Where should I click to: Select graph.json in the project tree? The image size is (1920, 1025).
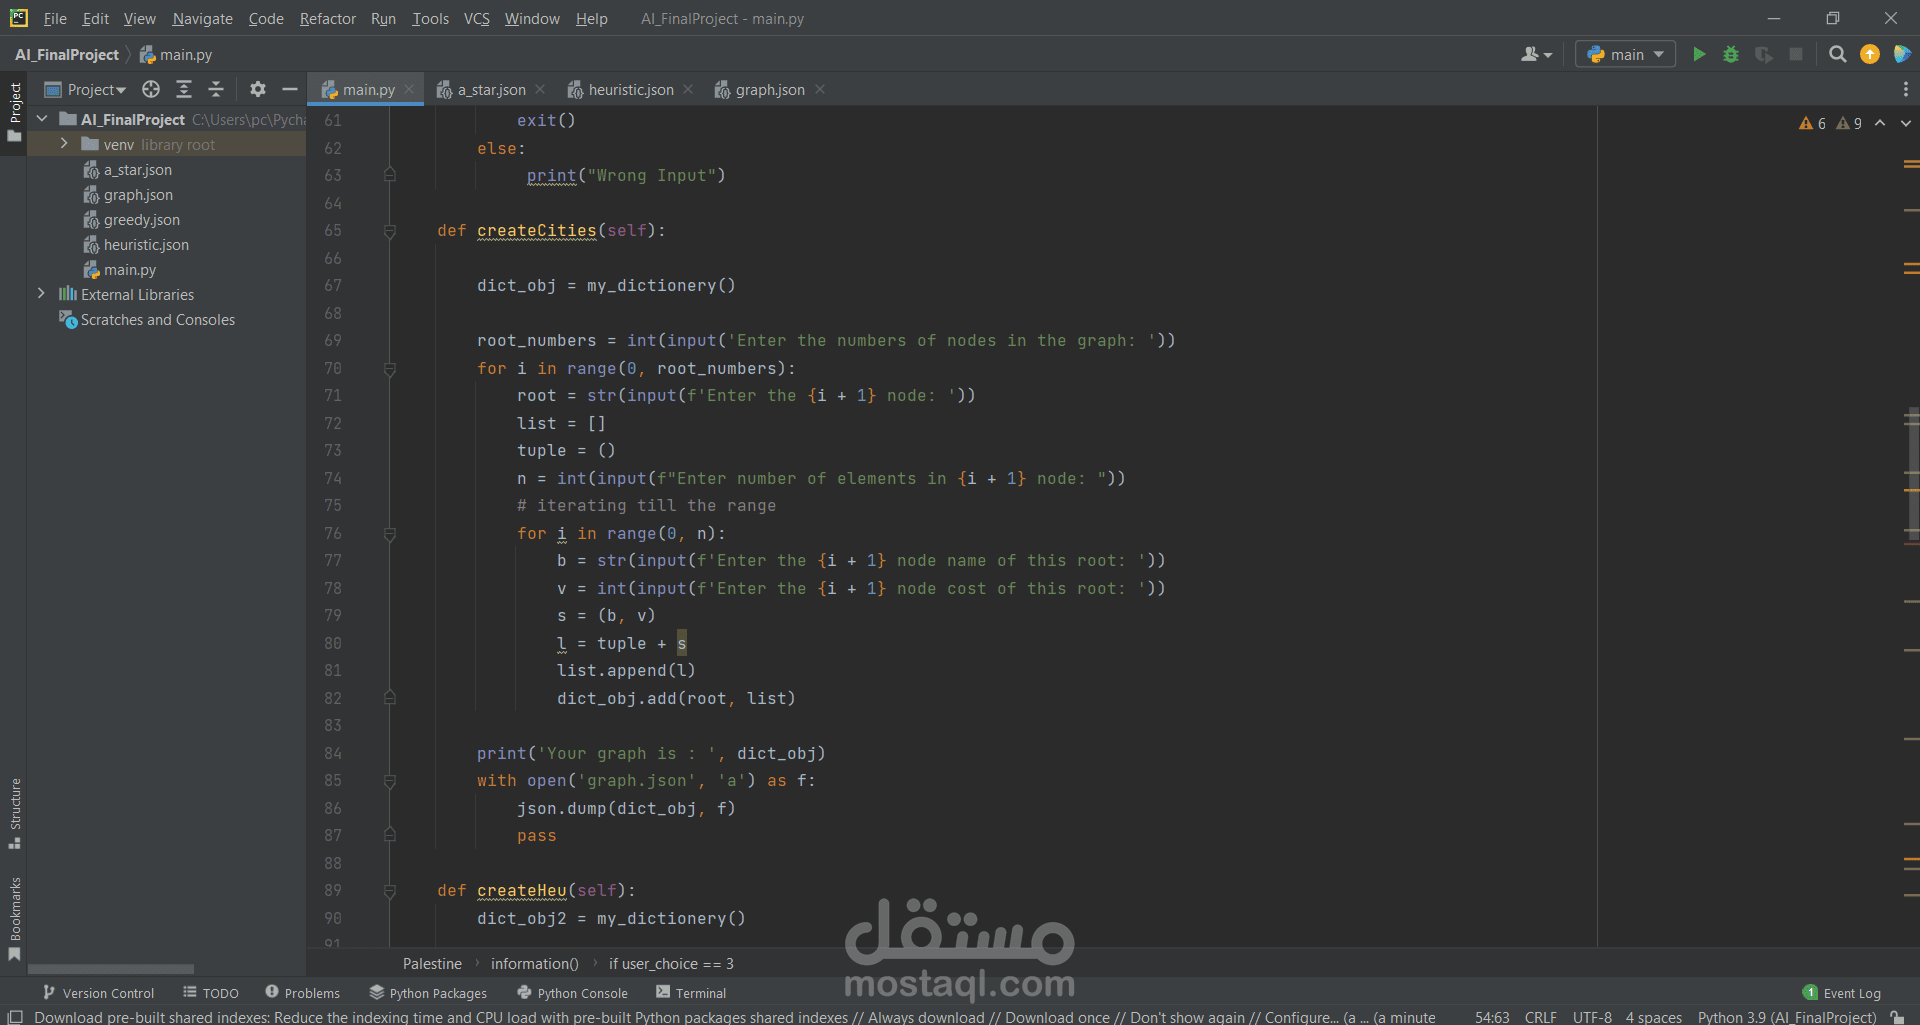click(128, 195)
